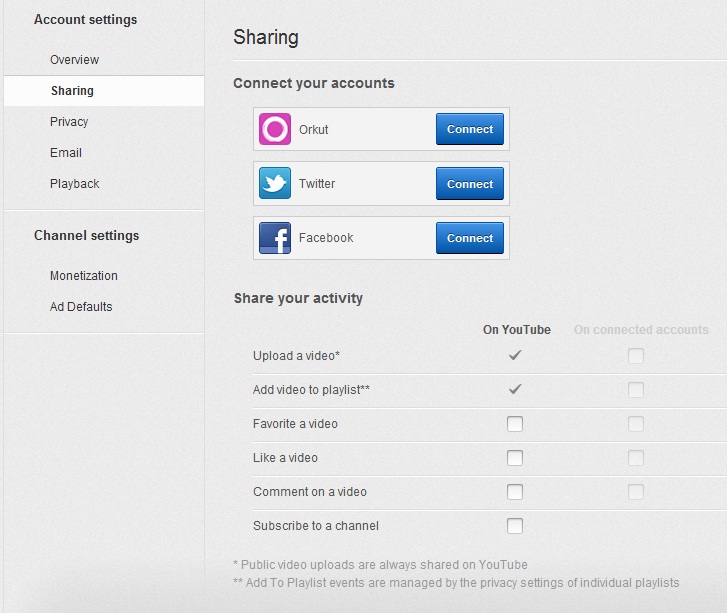Image resolution: width=727 pixels, height=613 pixels.
Task: Open Email settings
Action: [x=66, y=153]
